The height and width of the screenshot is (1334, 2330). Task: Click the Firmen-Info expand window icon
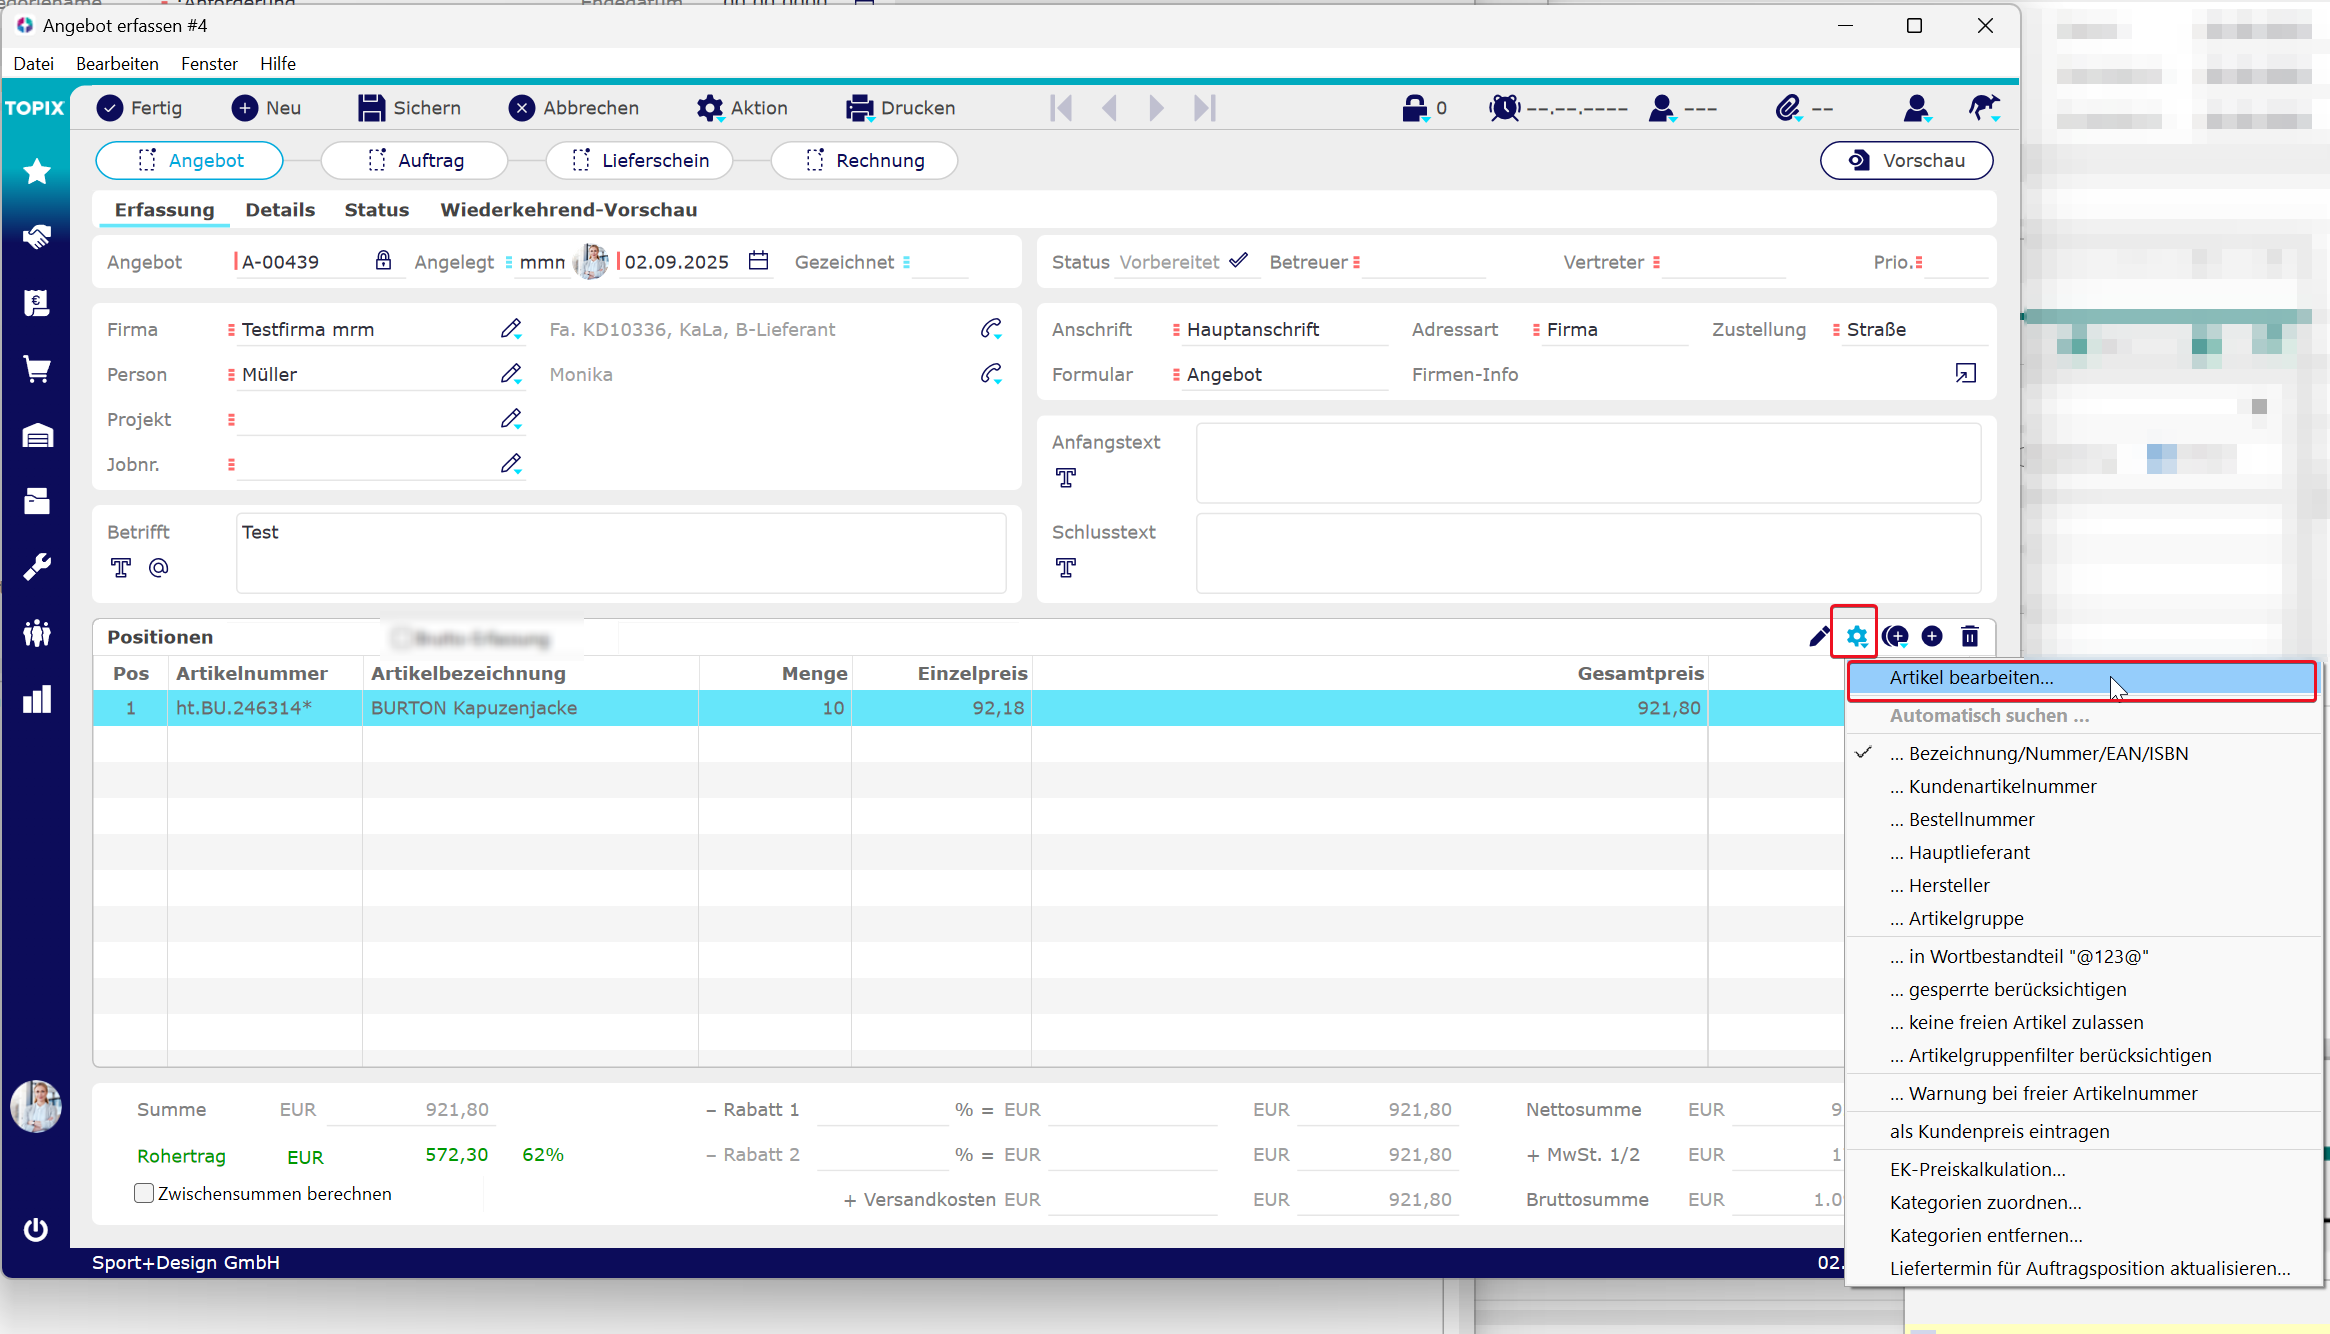tap(1965, 374)
